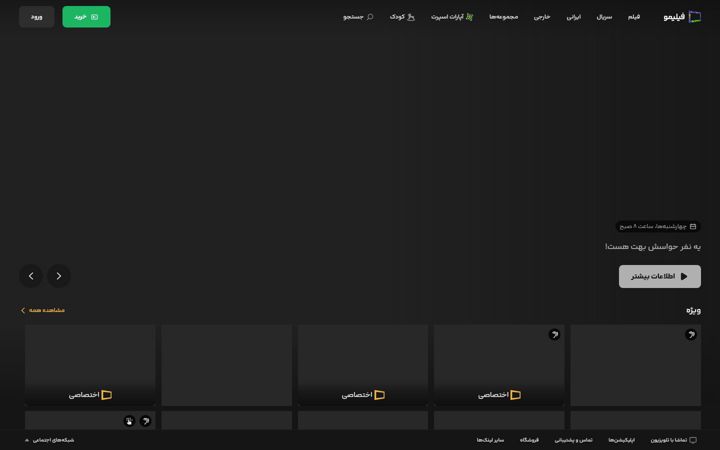Open the اختصاصی card that has a corner icon
The image size is (720, 450).
point(499,365)
